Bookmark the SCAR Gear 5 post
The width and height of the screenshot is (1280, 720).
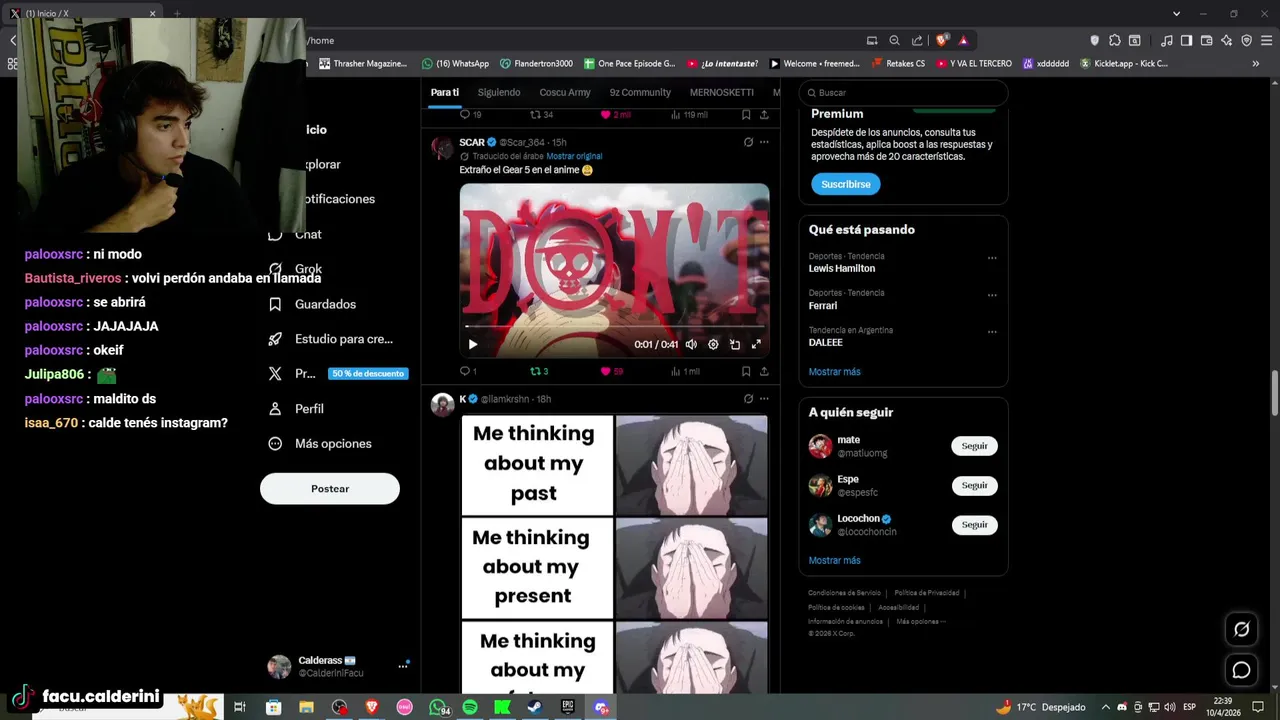746,371
